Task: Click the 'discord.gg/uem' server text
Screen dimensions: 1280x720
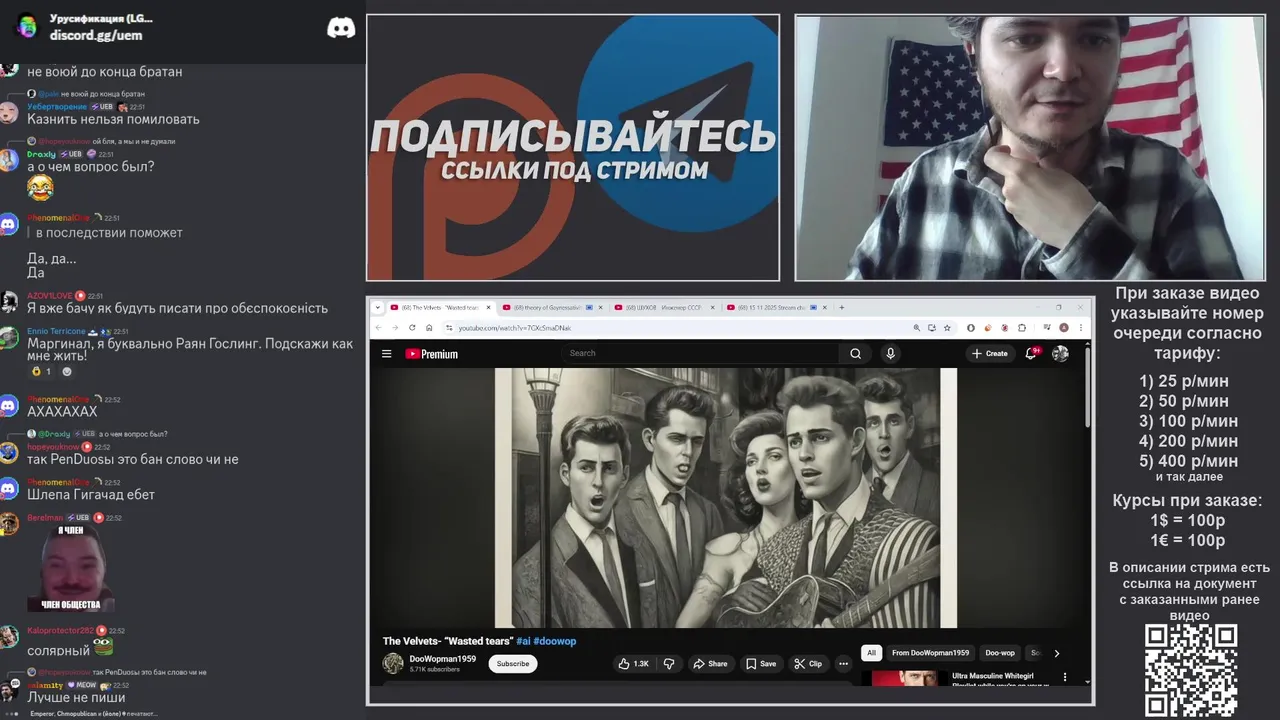Action: click(x=96, y=35)
